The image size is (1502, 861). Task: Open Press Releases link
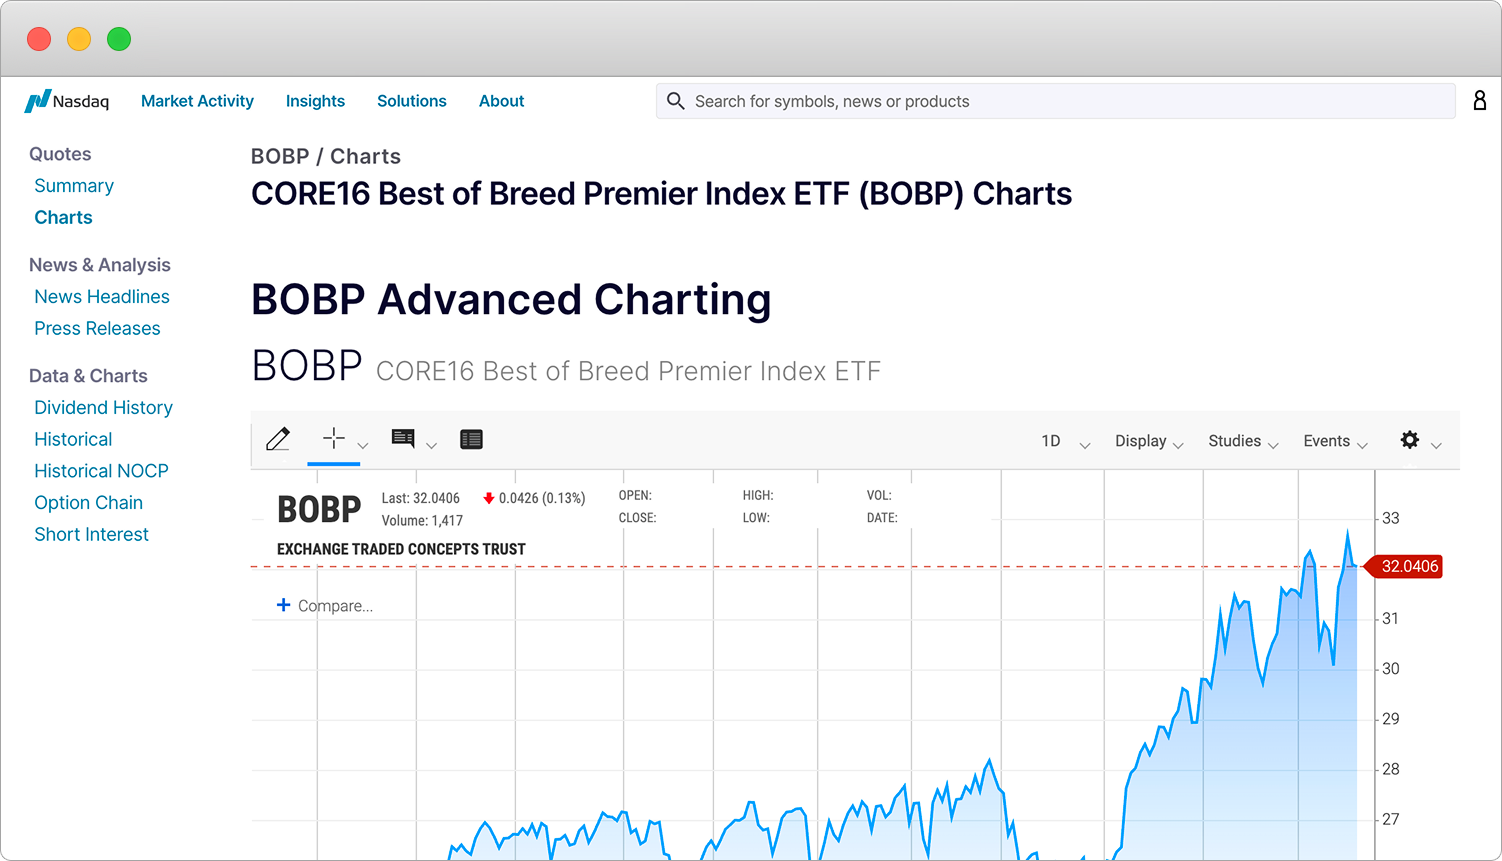click(97, 329)
